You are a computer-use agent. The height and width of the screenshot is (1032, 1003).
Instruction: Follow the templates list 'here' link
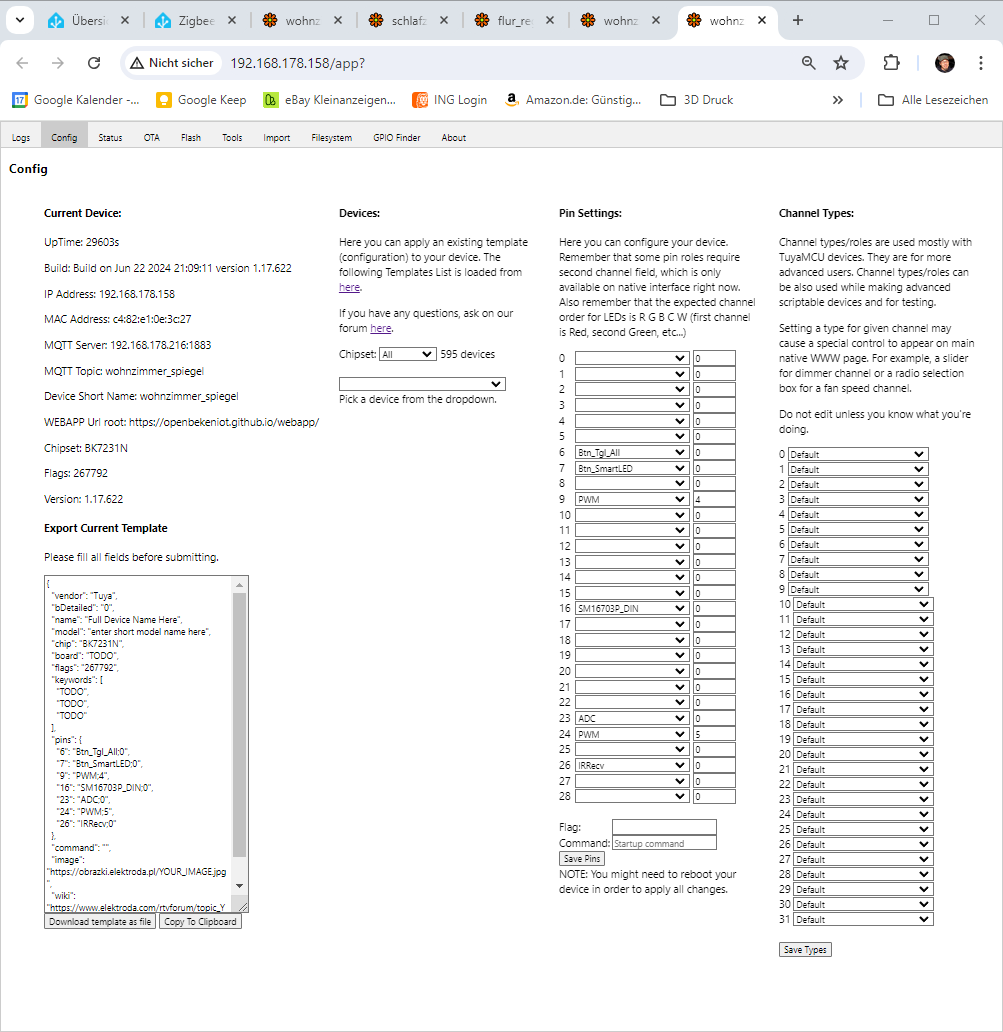pos(349,288)
